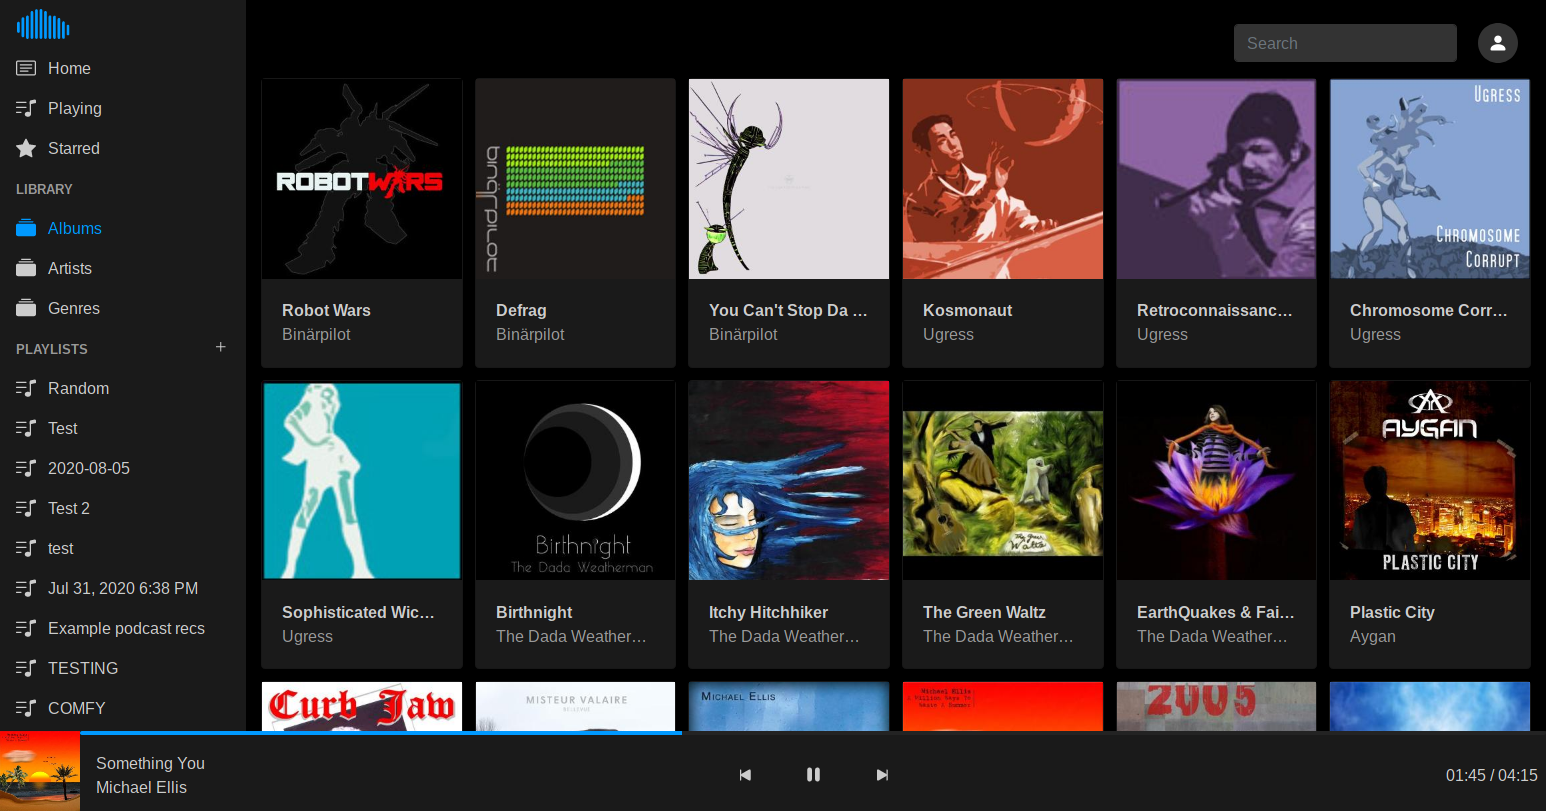The width and height of the screenshot is (1546, 811).
Task: Click the Artists library icon
Action: (x=26, y=268)
